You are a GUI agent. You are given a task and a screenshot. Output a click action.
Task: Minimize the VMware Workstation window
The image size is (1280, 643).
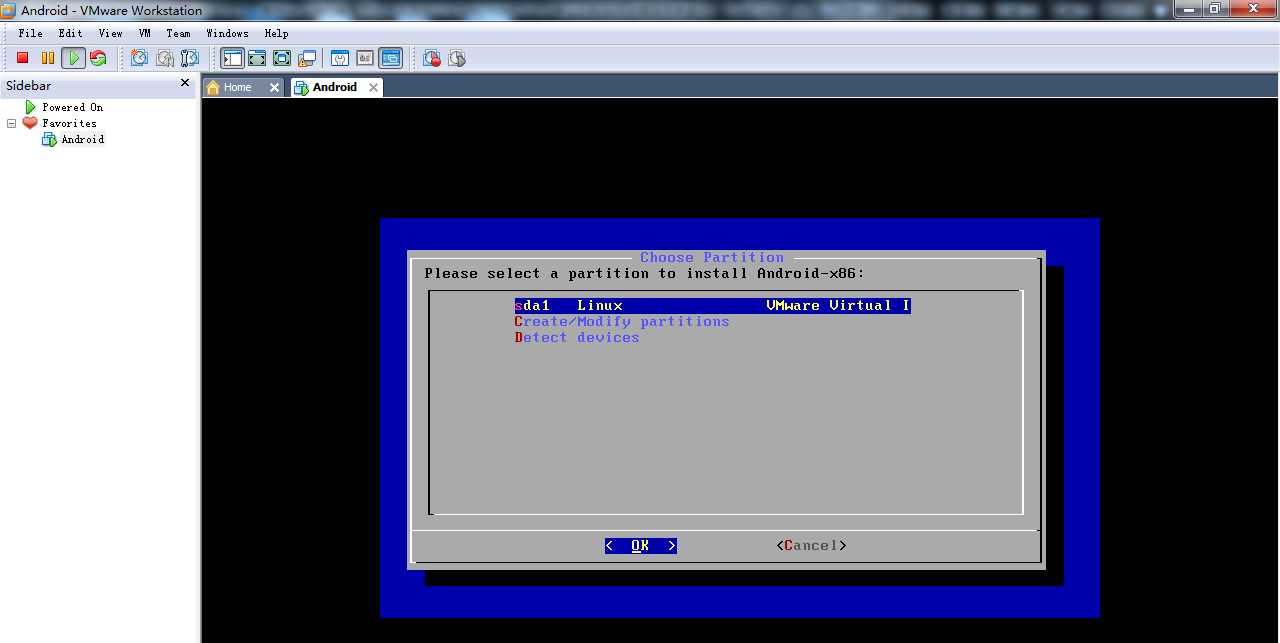[1188, 8]
